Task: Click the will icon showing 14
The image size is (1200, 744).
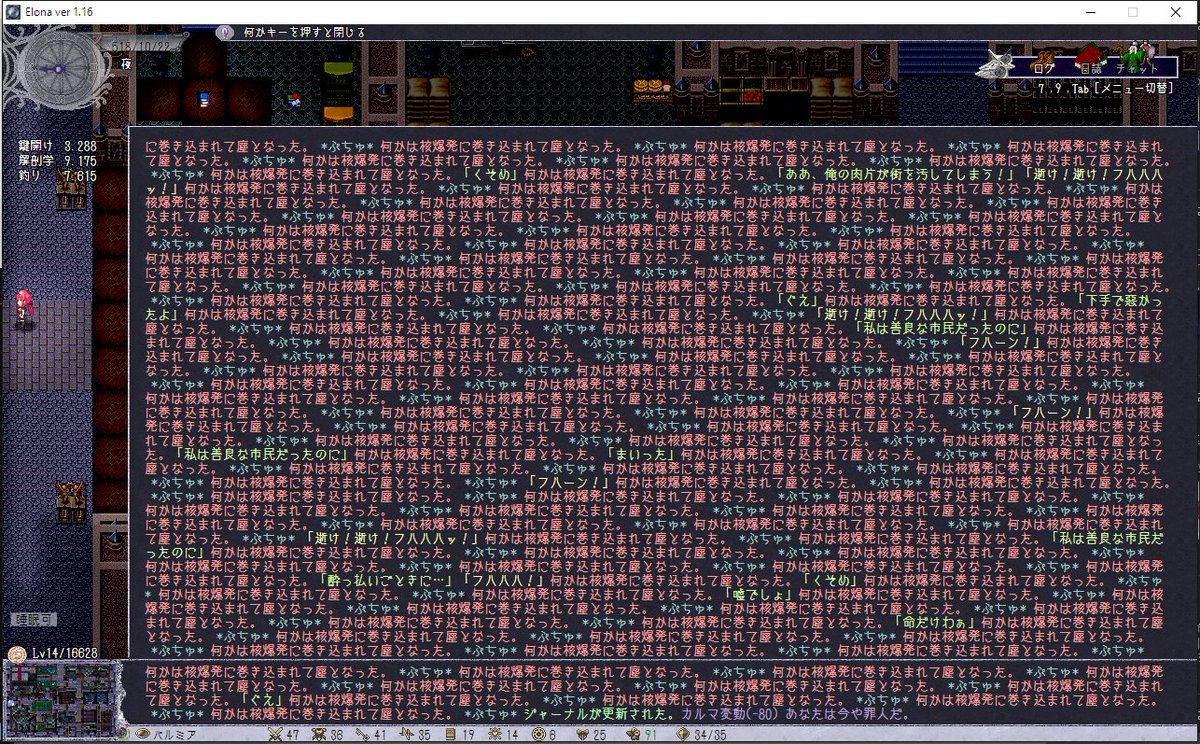Action: (493, 735)
